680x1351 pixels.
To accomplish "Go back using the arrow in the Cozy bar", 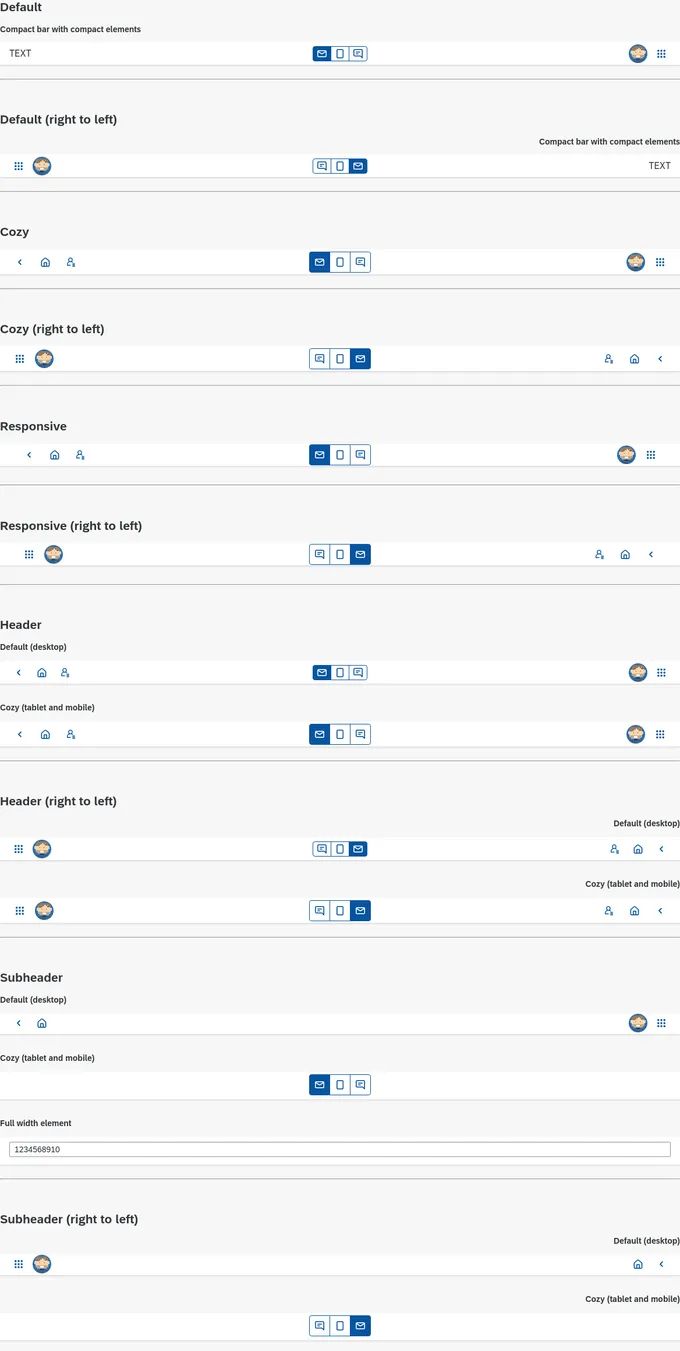I will (x=20, y=262).
